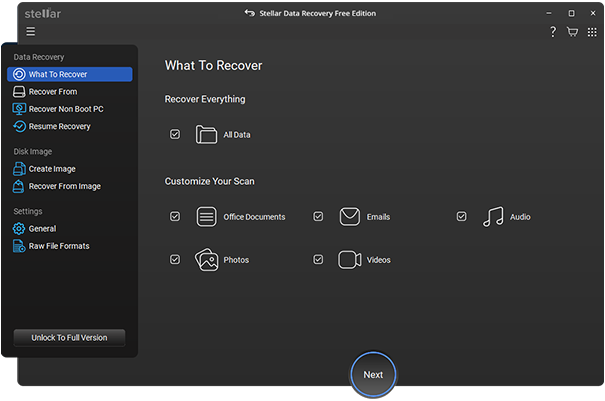Click the Videos label

tap(379, 260)
